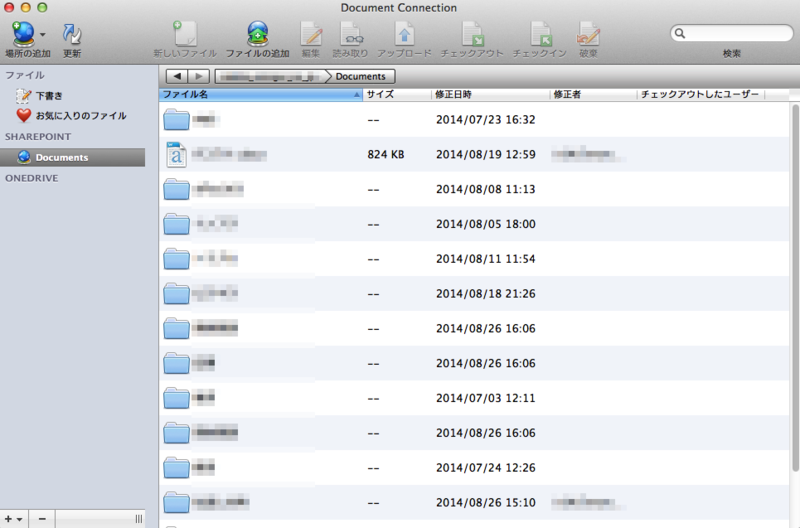Go back with the left arrow button
This screenshot has width=800, height=528.
coord(177,77)
